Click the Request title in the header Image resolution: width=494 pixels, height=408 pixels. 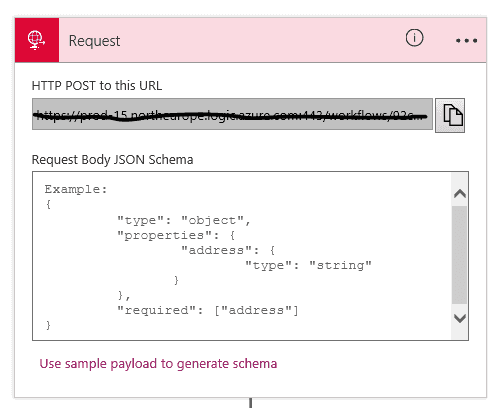tap(94, 41)
